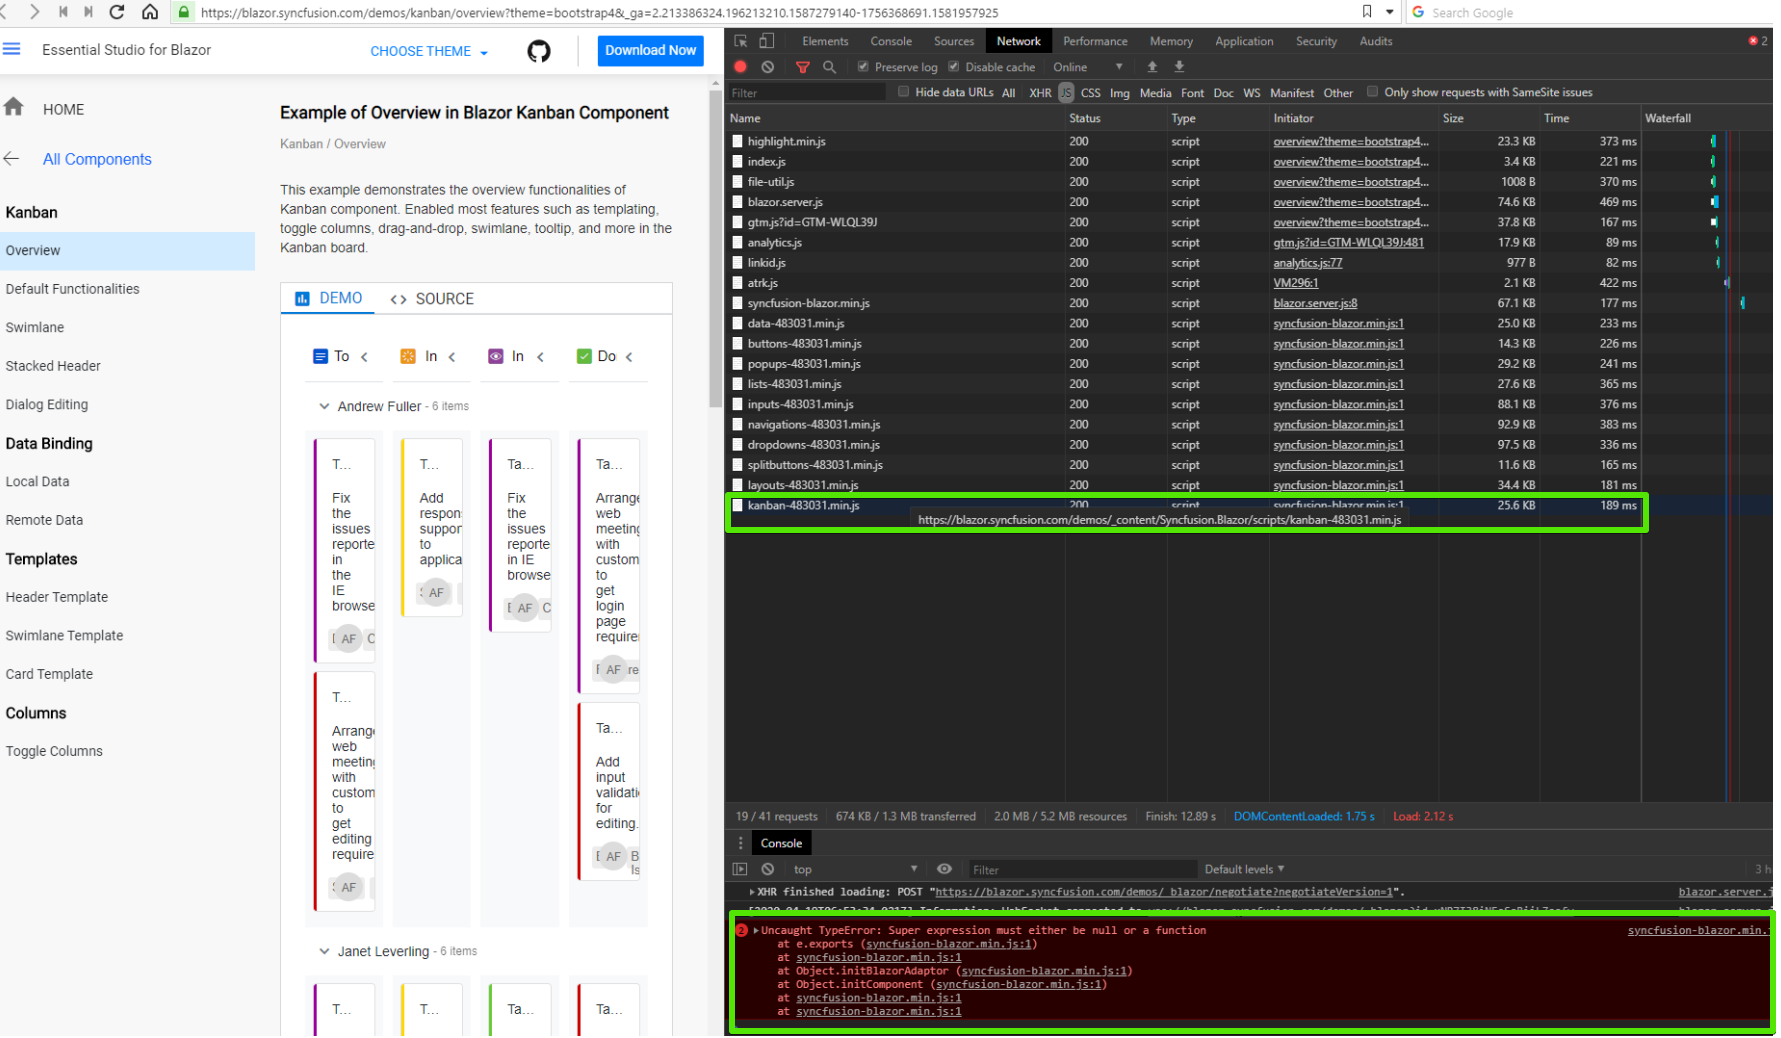This screenshot has width=1781, height=1038.
Task: Switch to the Console tab in DevTools
Action: (890, 41)
